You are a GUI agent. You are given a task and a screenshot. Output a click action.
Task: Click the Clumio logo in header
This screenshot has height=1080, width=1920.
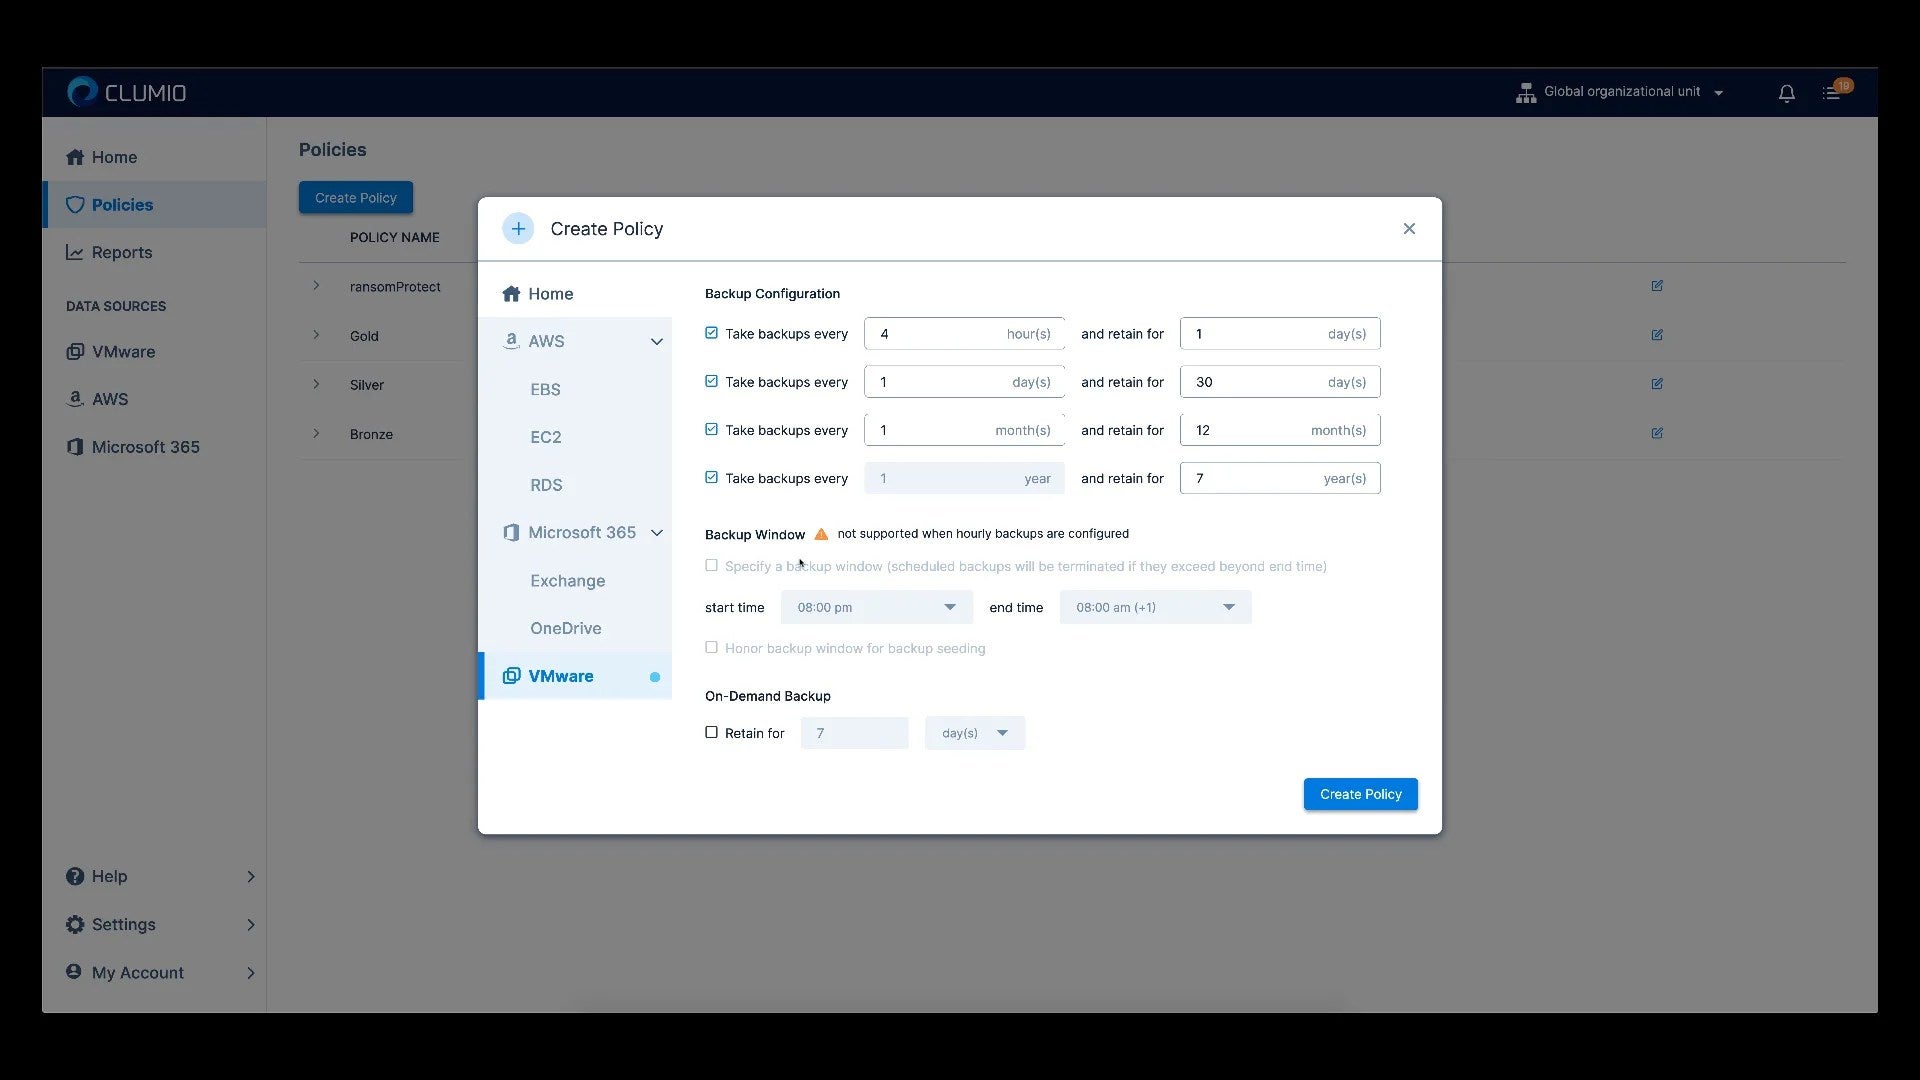[127, 92]
